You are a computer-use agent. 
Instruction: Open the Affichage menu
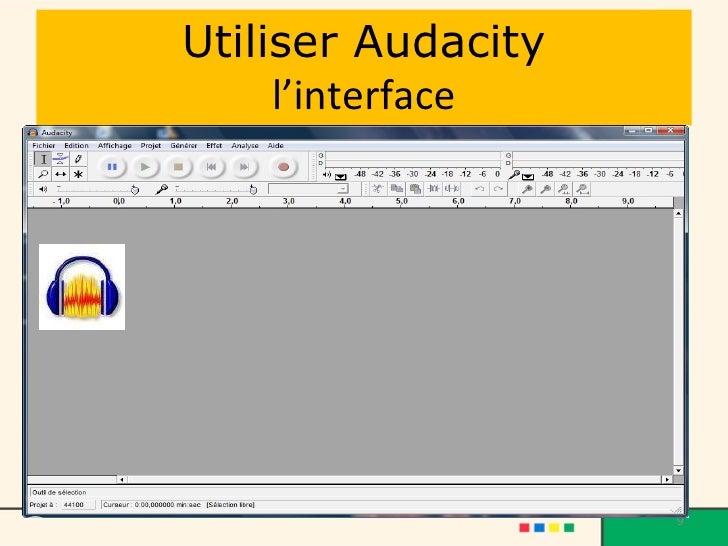coord(115,145)
